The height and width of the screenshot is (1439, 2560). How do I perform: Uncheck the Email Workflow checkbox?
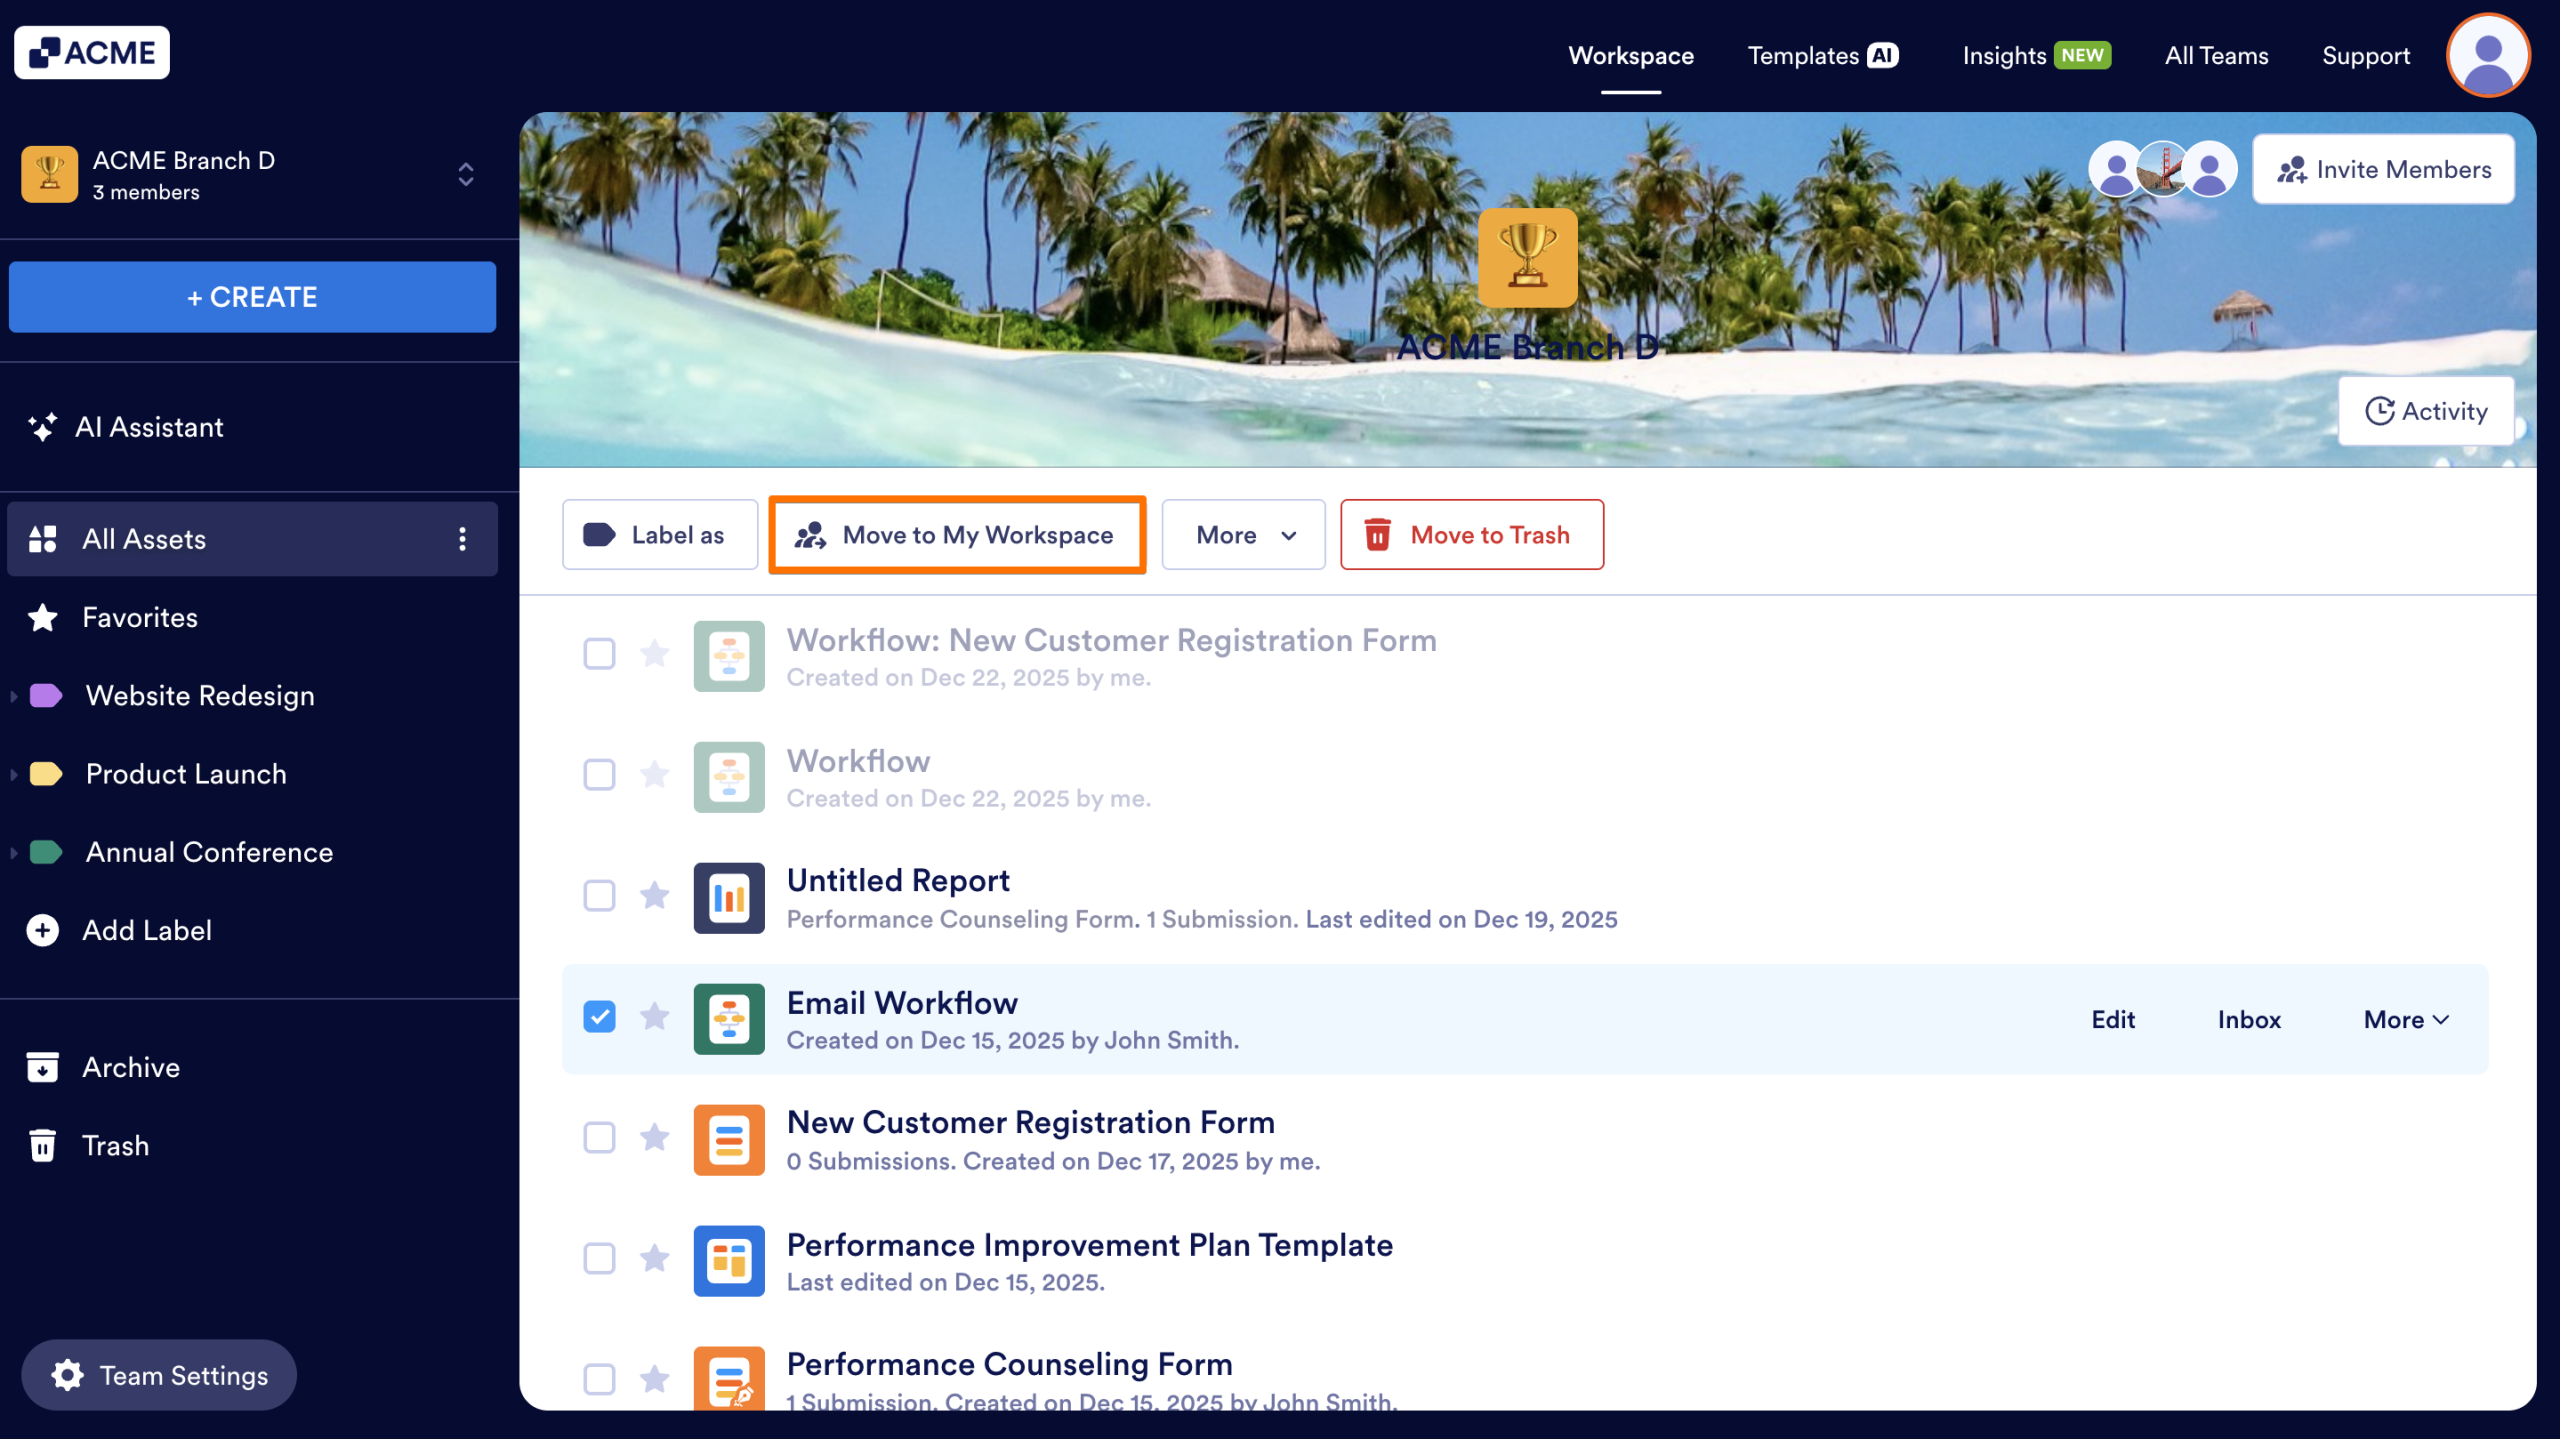(x=599, y=1017)
